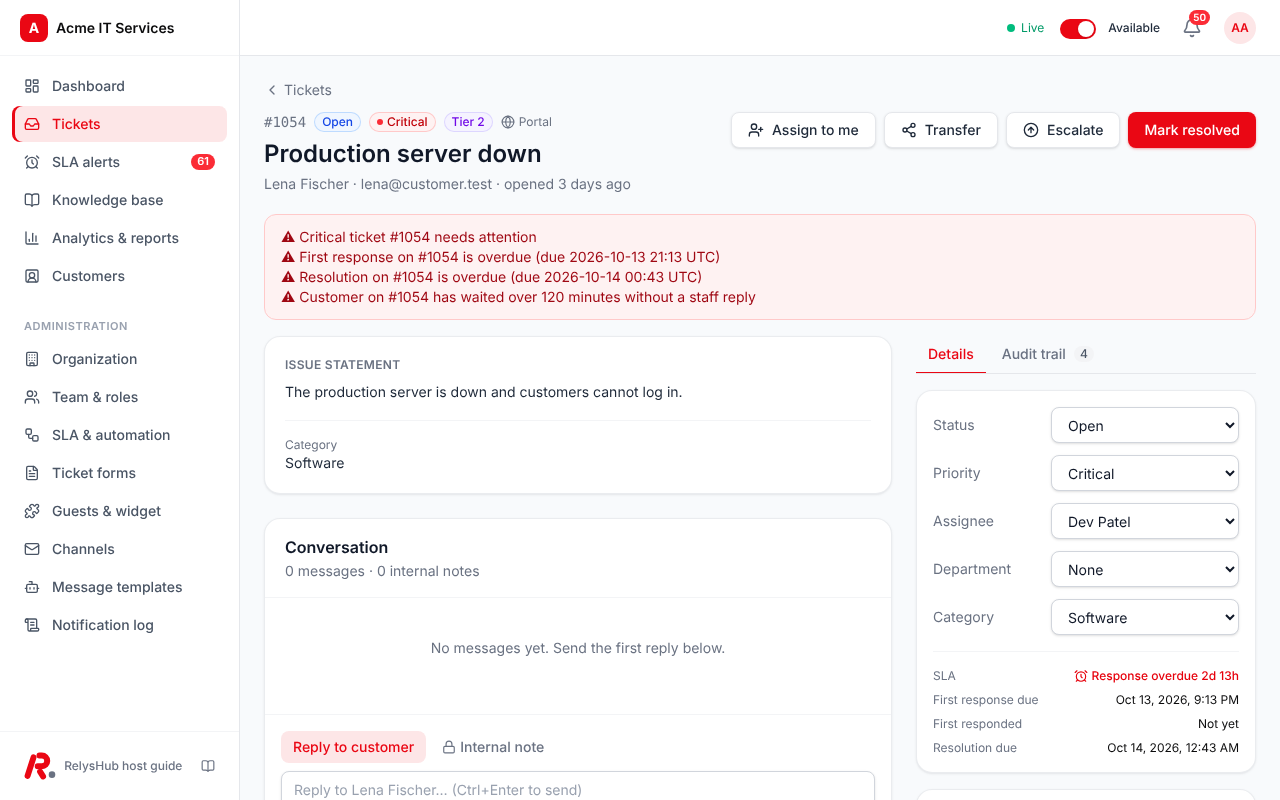Toggle the Available status switch
Viewport: 1280px width, 800px height.
tap(1078, 28)
